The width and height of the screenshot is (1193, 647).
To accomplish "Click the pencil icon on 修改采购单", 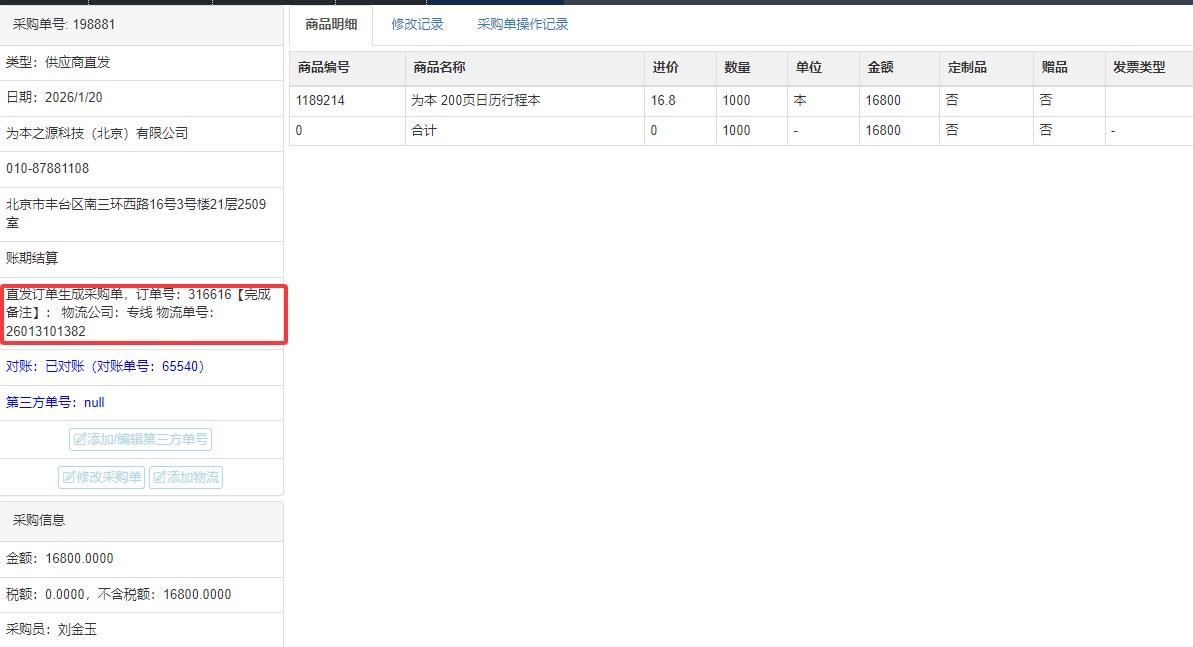I will (68, 478).
